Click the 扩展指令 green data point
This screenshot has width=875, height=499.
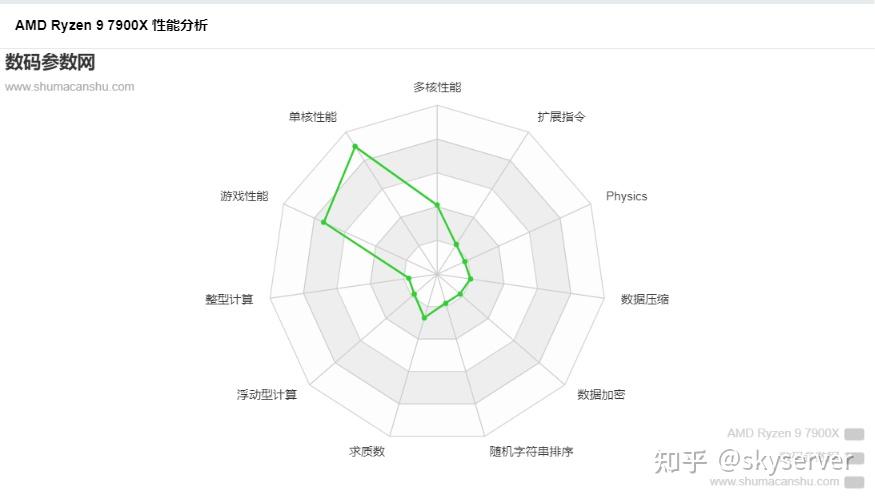(x=456, y=244)
